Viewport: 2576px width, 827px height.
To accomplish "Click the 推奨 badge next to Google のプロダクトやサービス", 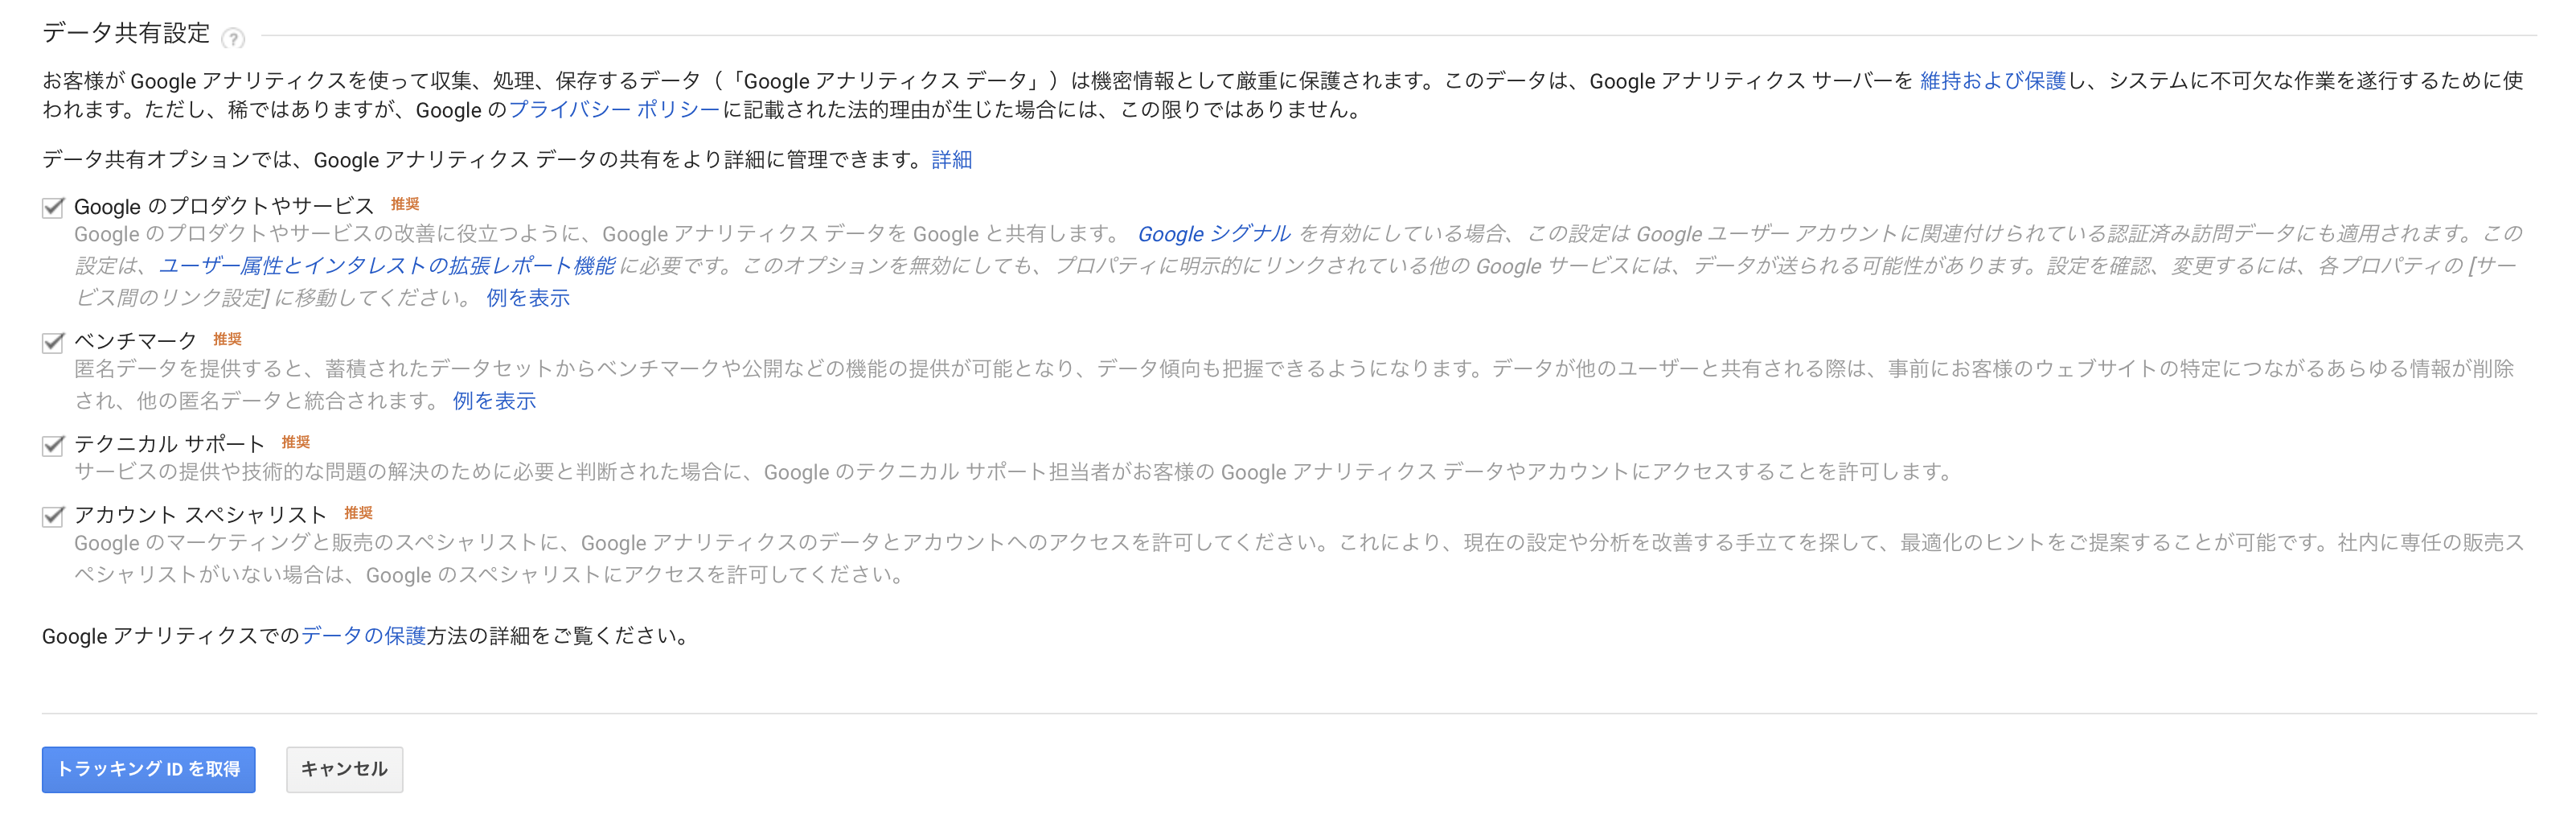I will (x=405, y=204).
